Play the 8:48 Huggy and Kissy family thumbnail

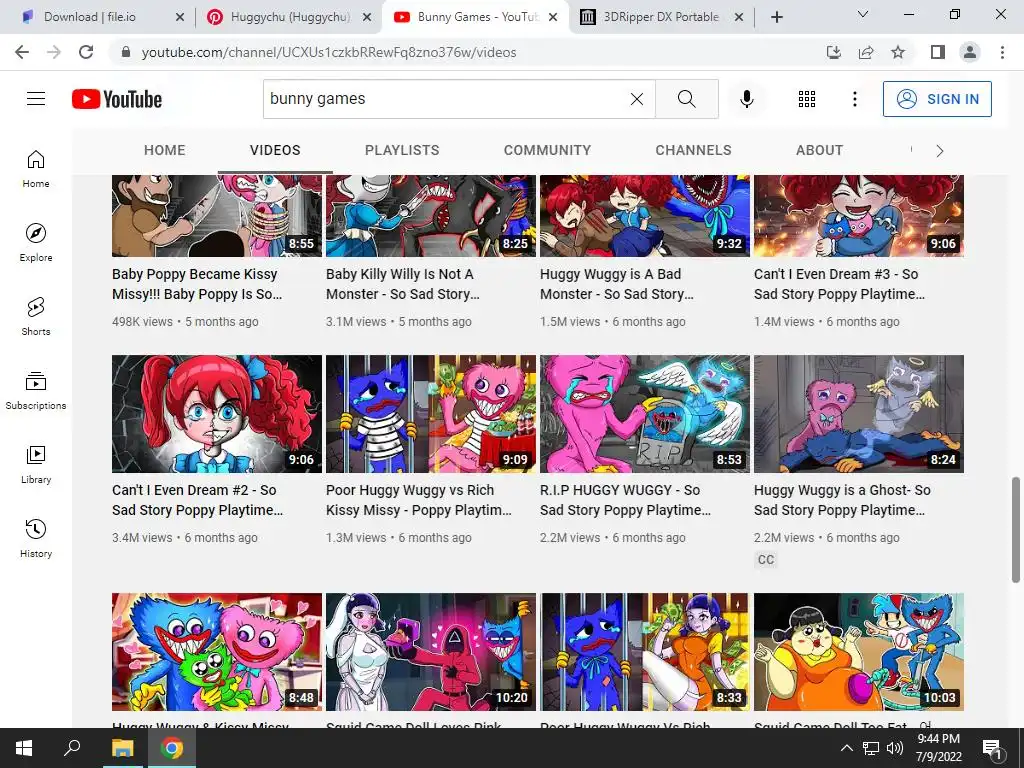217,652
